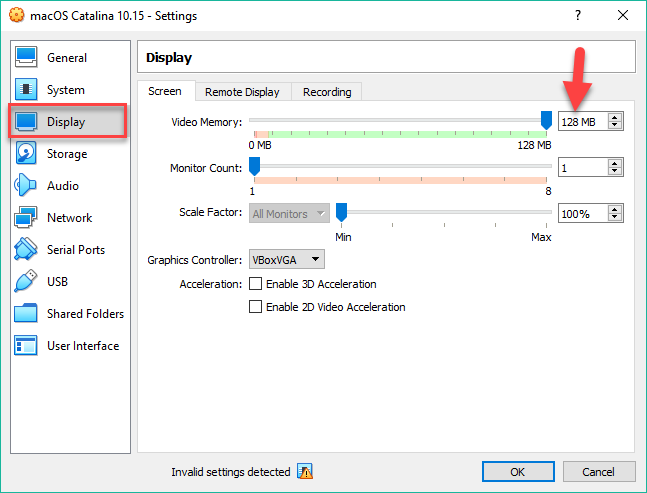The image size is (647, 493).
Task: Select the User Interface category
Action: [82, 346]
